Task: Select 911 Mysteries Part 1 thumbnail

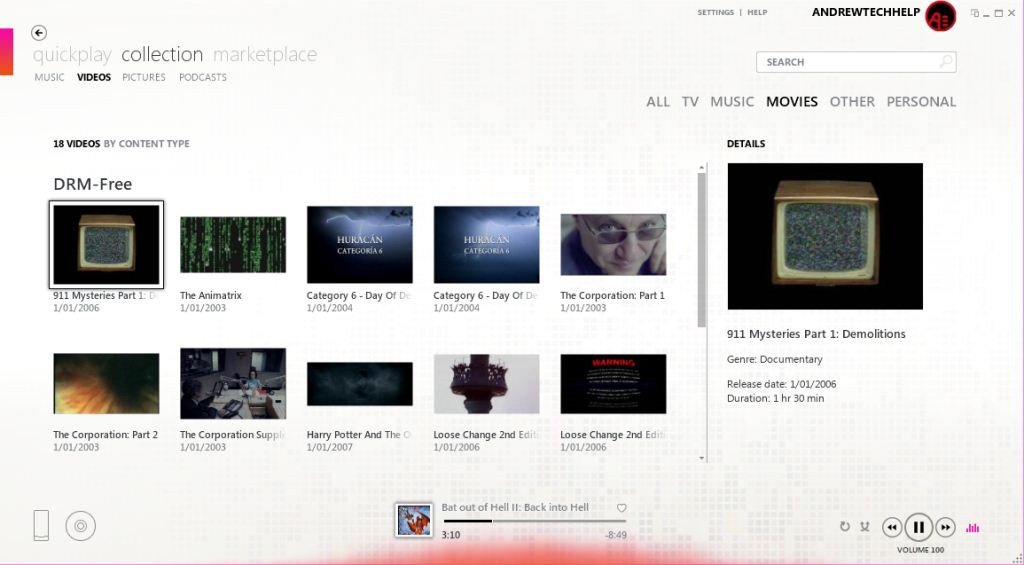Action: (106, 244)
